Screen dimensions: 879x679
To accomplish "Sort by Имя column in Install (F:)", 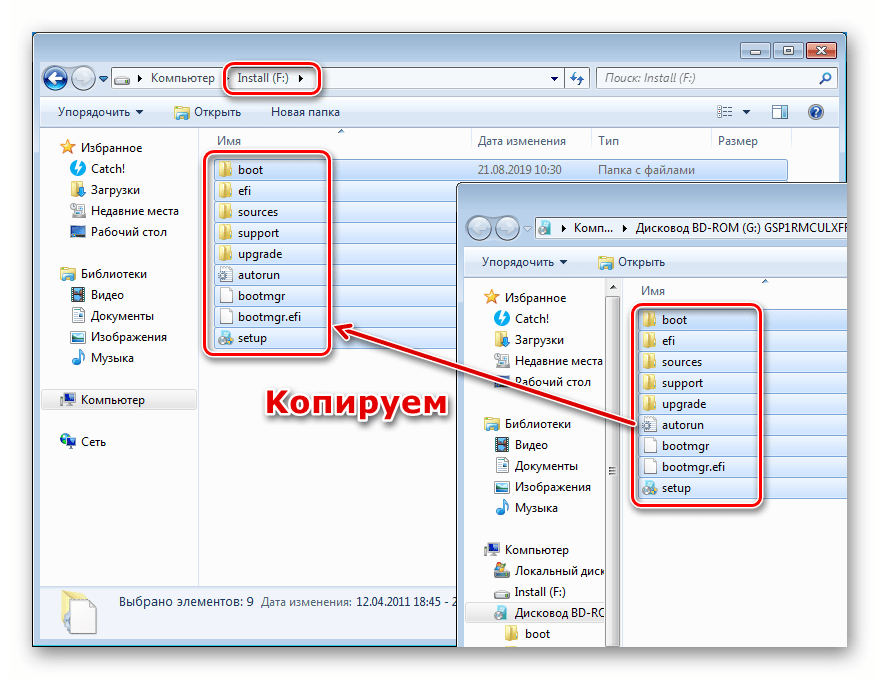I will (x=229, y=141).
